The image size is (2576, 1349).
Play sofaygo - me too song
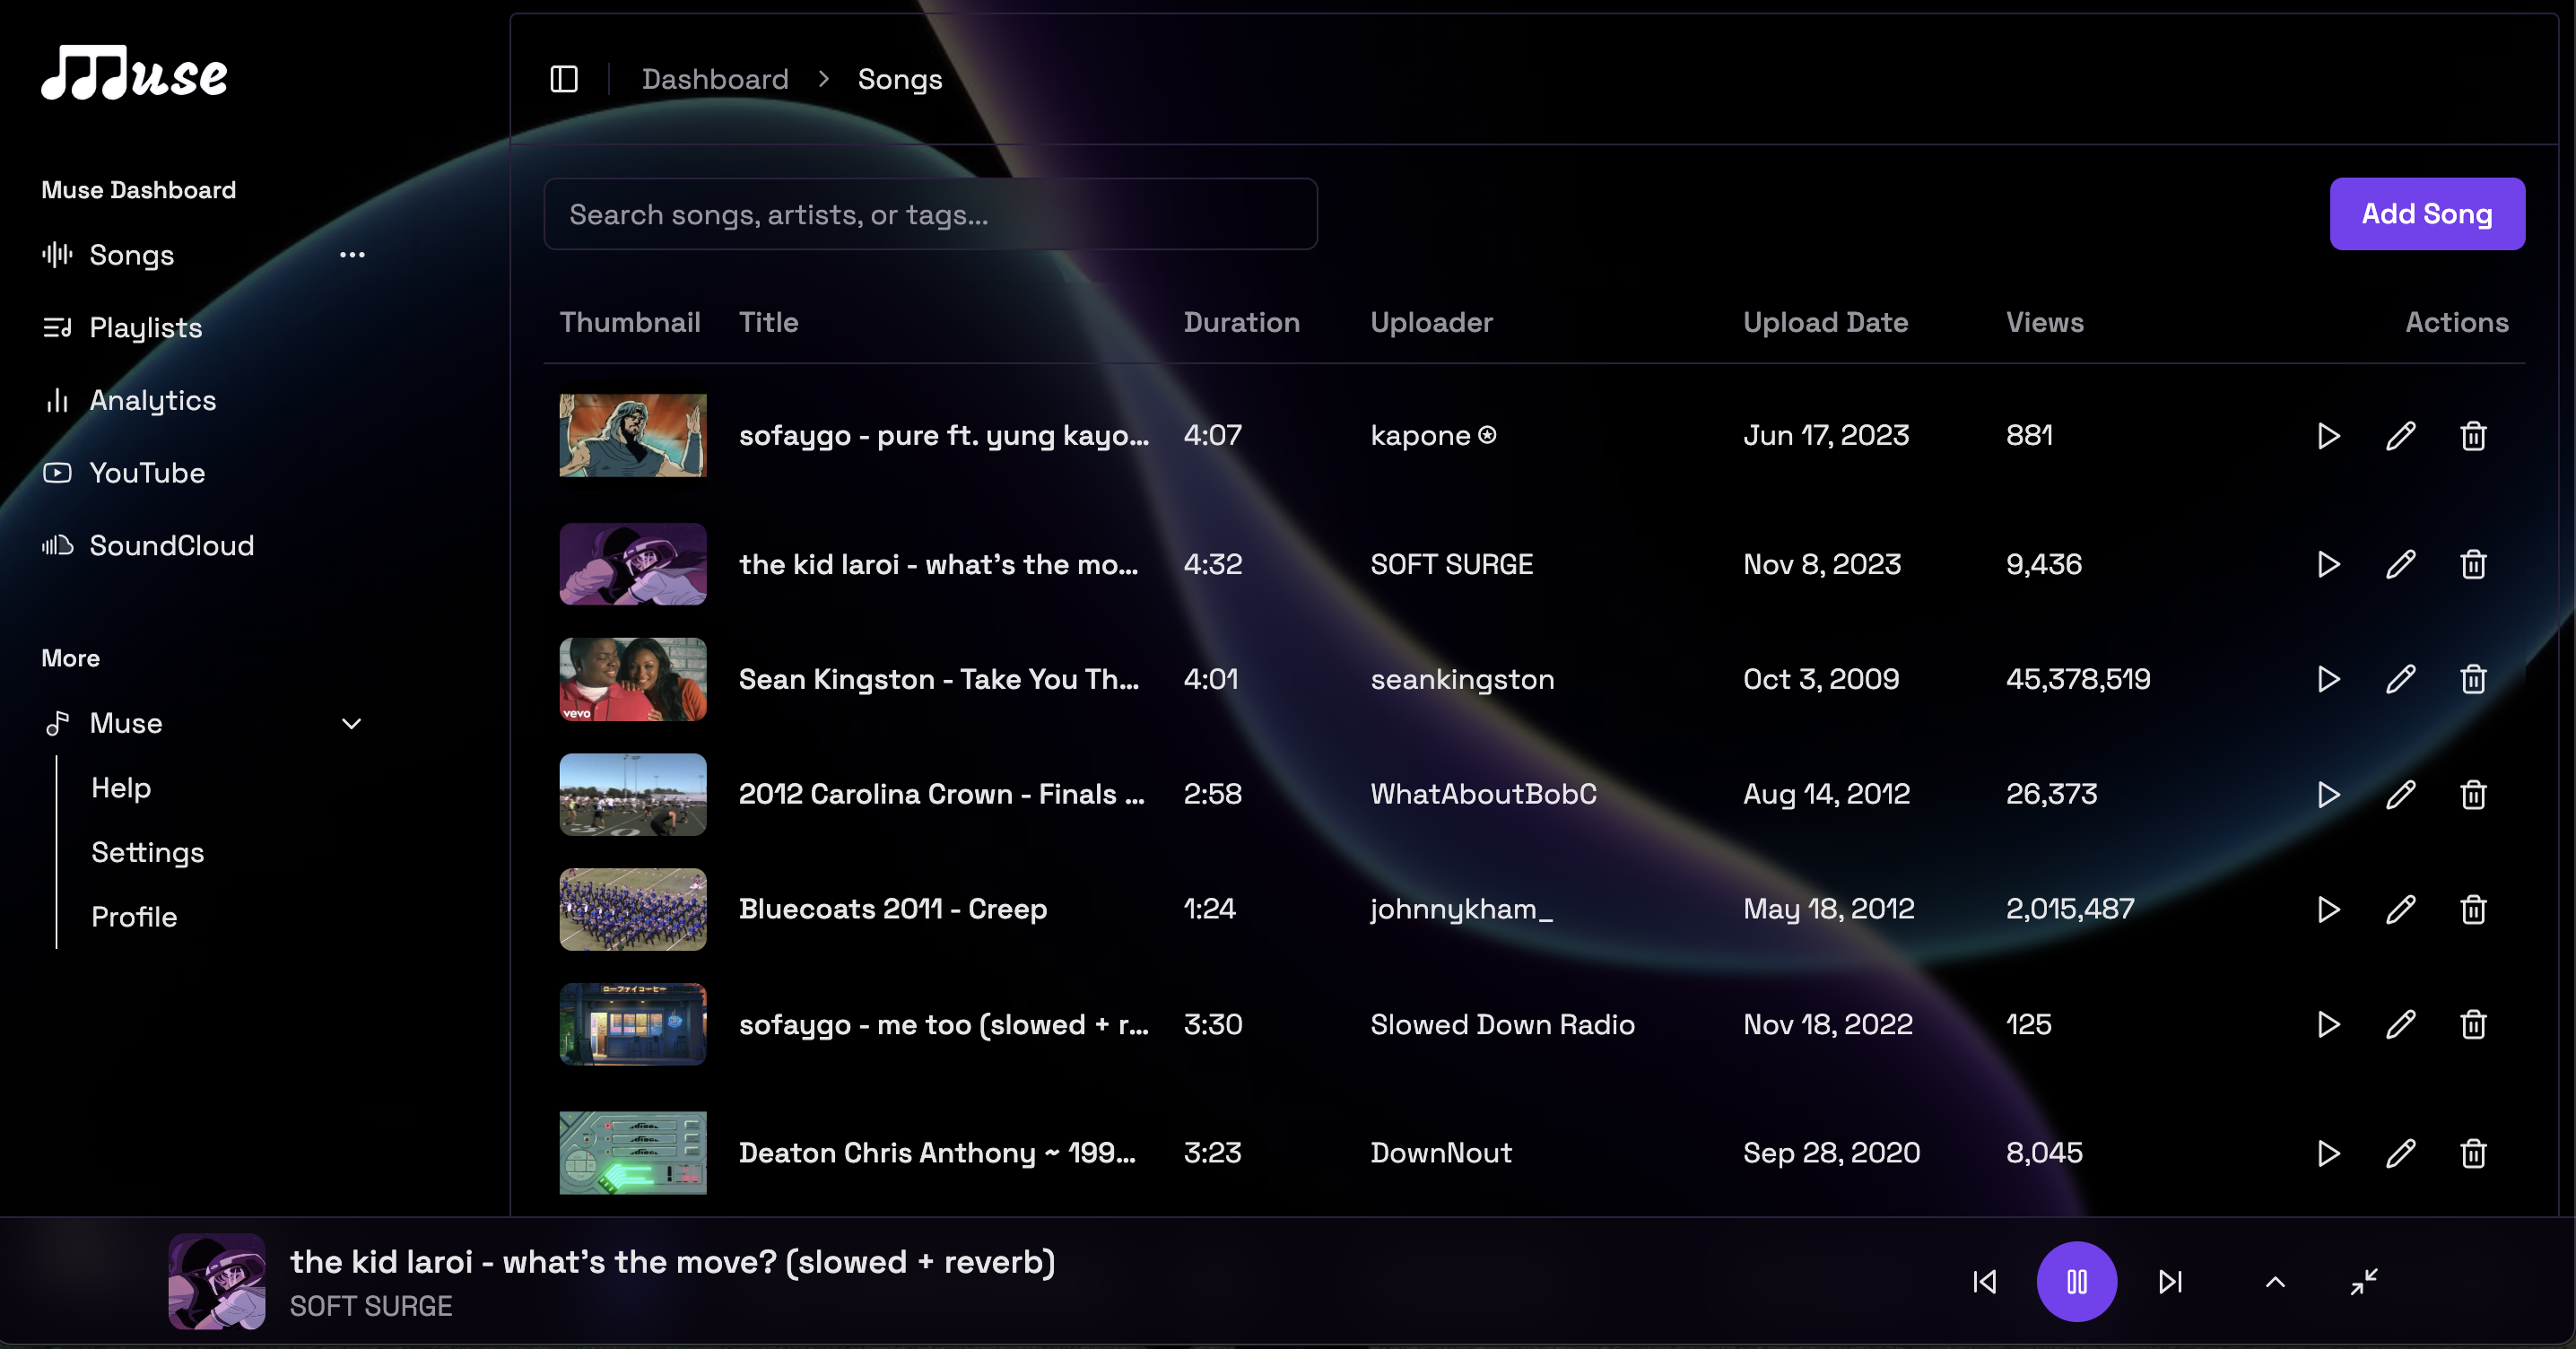[x=2328, y=1024]
